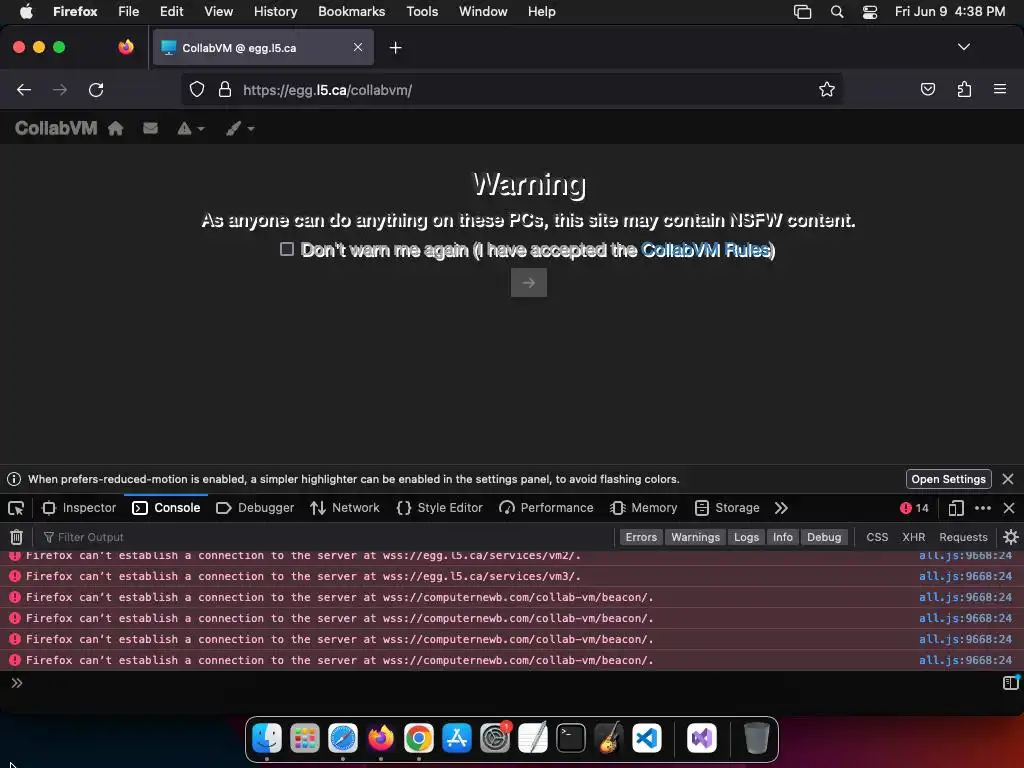Toggle the Info console filter
This screenshot has width=1024, height=768.
coord(782,537)
